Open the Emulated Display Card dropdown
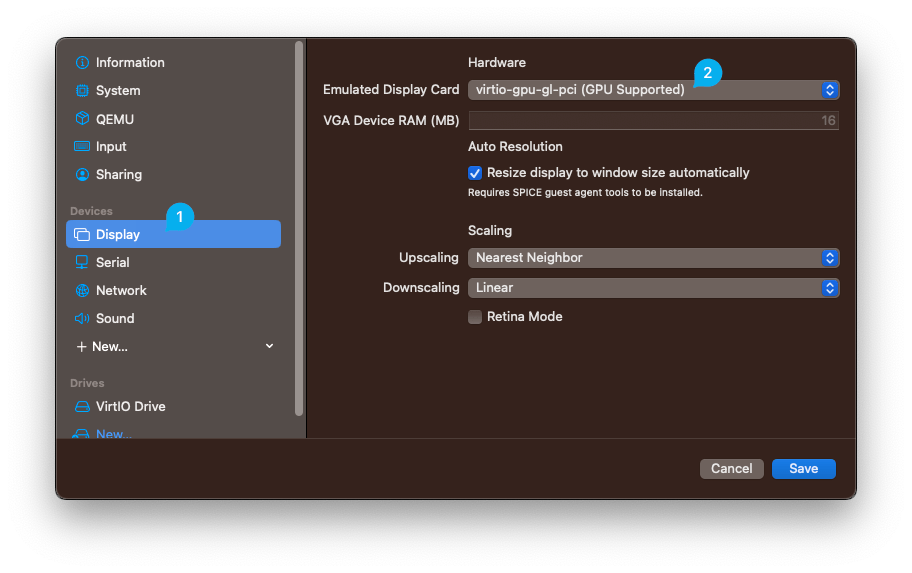The image size is (912, 573). pyautogui.click(x=653, y=90)
